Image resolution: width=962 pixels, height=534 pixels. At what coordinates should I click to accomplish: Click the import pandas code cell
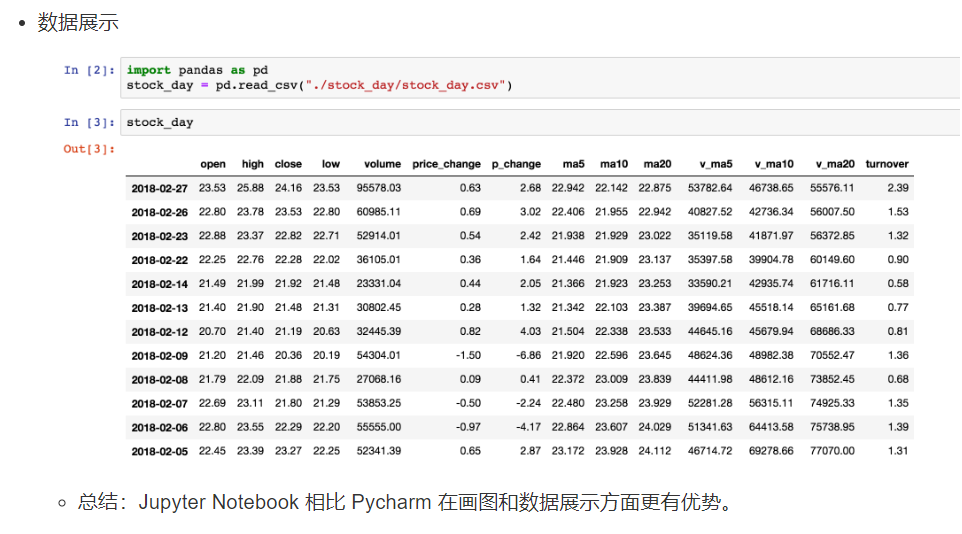click(x=541, y=78)
